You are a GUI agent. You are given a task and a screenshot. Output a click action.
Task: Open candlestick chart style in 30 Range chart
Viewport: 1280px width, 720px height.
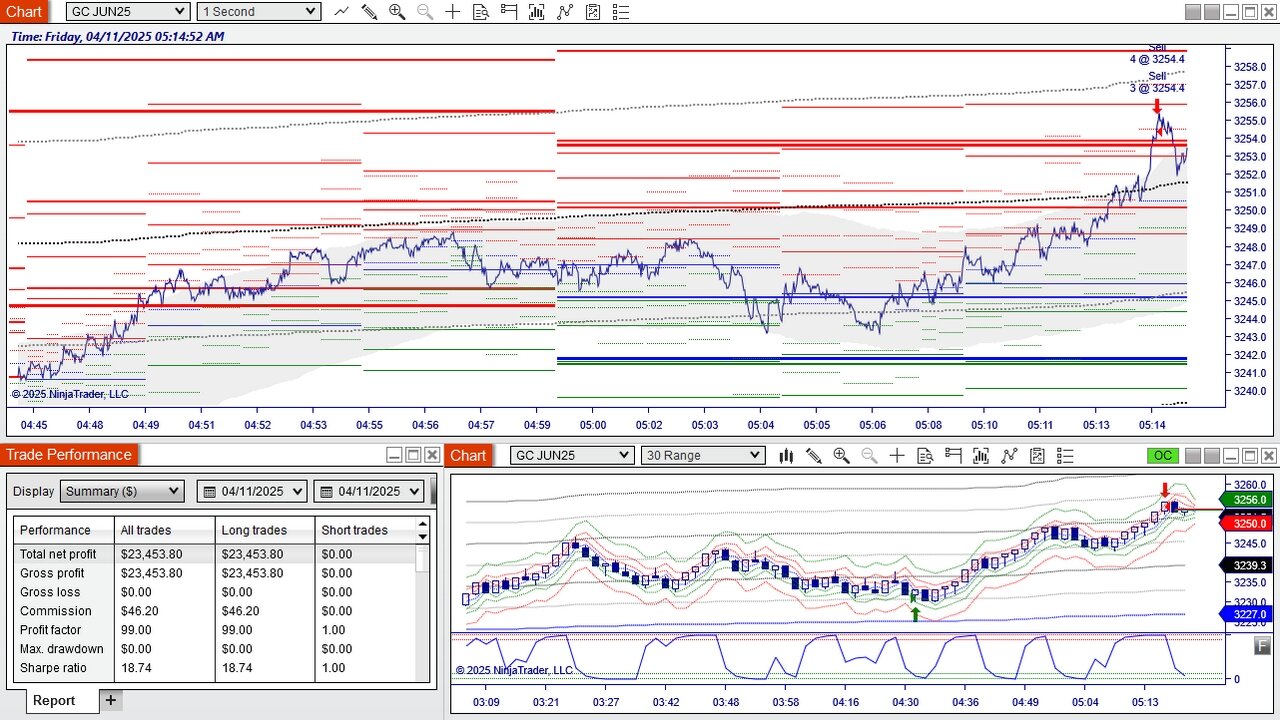pyautogui.click(x=786, y=455)
